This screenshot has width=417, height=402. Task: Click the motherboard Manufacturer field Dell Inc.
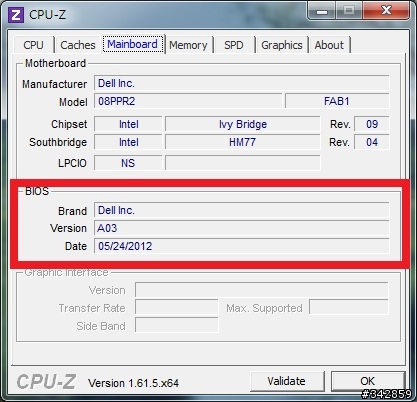click(241, 83)
